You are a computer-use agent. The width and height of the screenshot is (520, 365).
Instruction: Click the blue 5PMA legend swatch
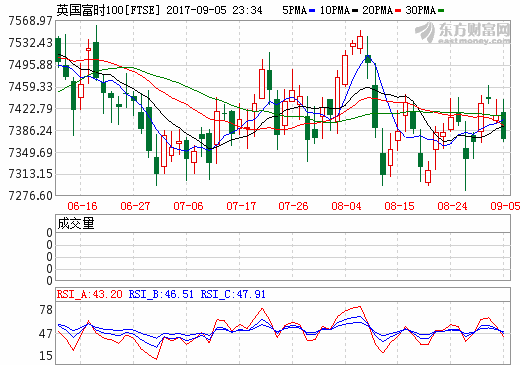312,11
